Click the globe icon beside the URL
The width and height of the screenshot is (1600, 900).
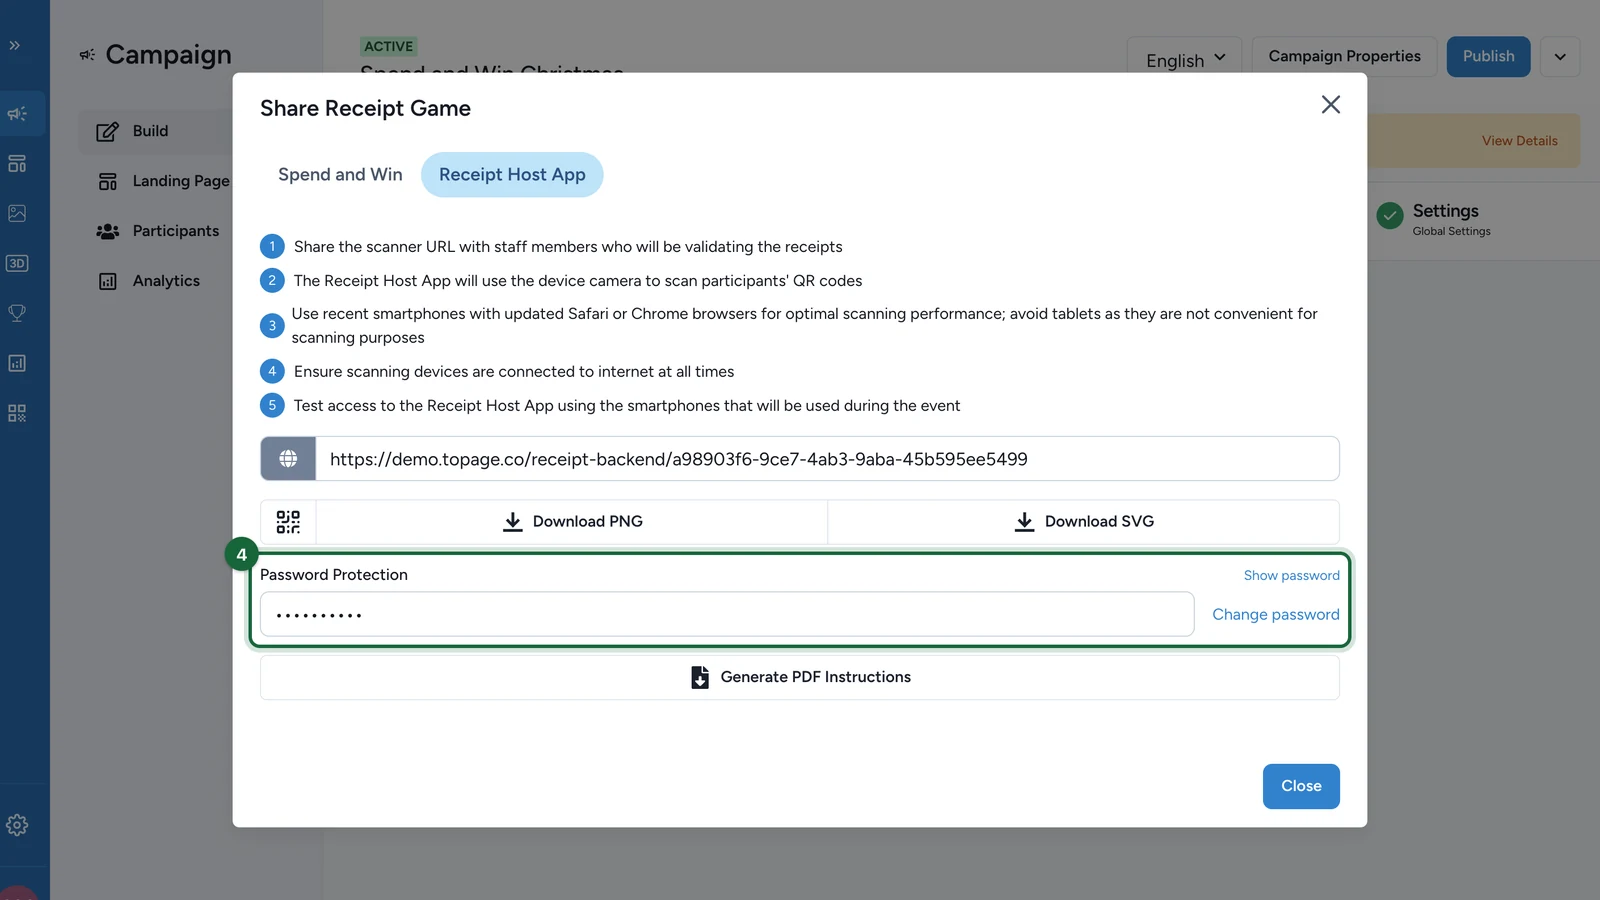click(288, 459)
